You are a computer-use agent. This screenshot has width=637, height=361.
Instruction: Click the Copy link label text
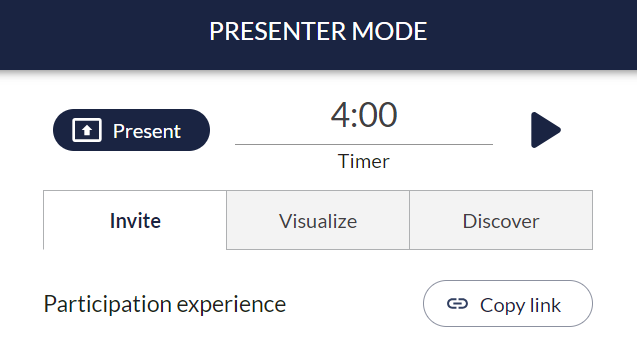click(520, 305)
